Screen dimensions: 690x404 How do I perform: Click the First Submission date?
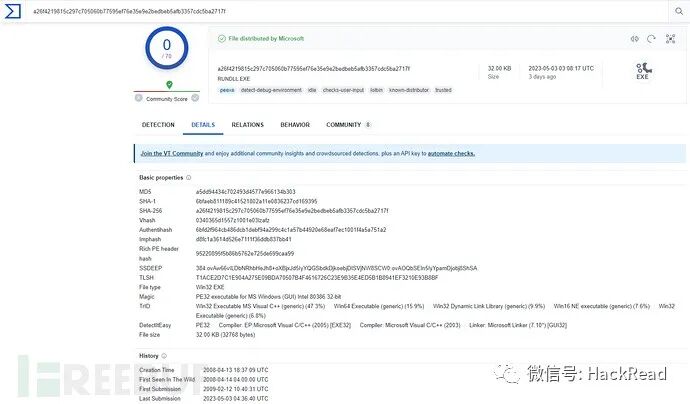(235, 389)
